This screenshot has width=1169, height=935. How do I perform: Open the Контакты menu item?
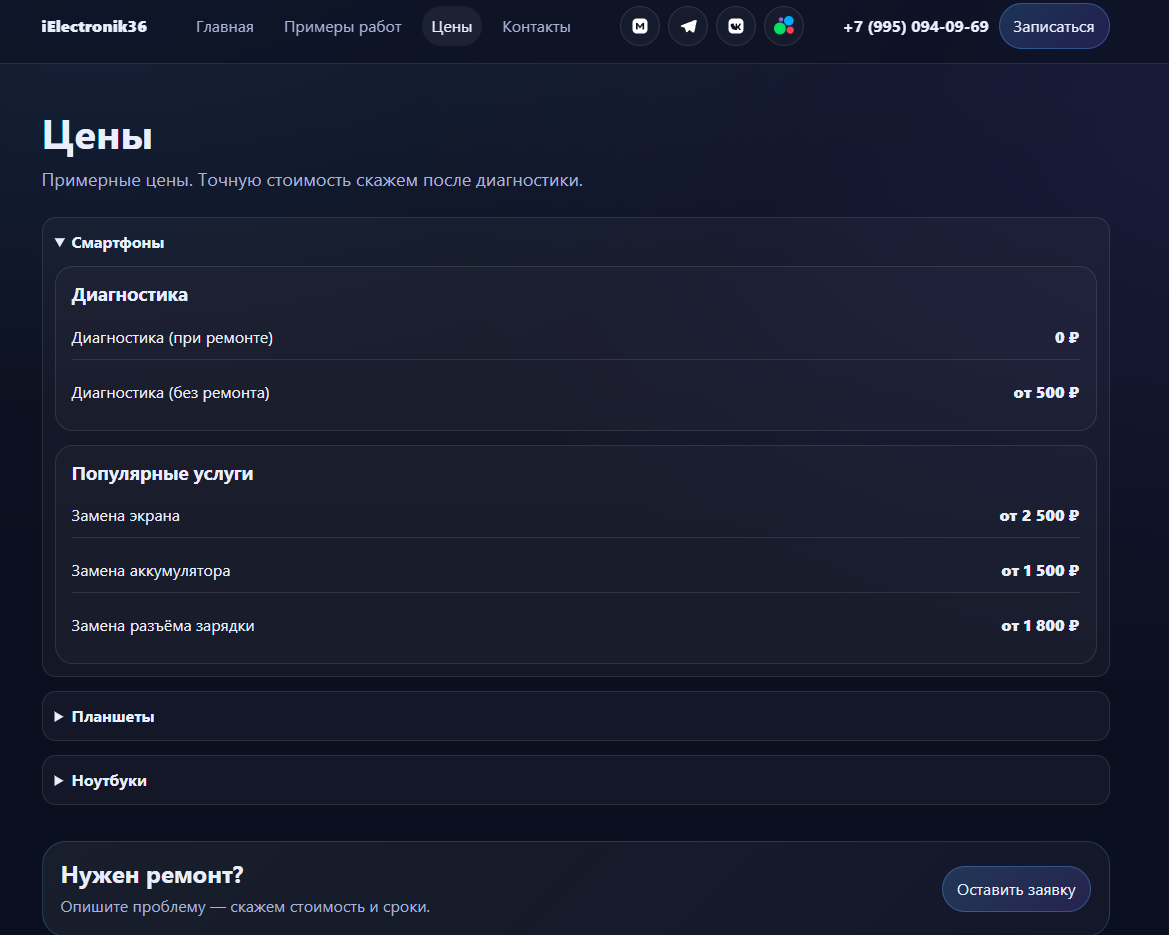point(536,27)
